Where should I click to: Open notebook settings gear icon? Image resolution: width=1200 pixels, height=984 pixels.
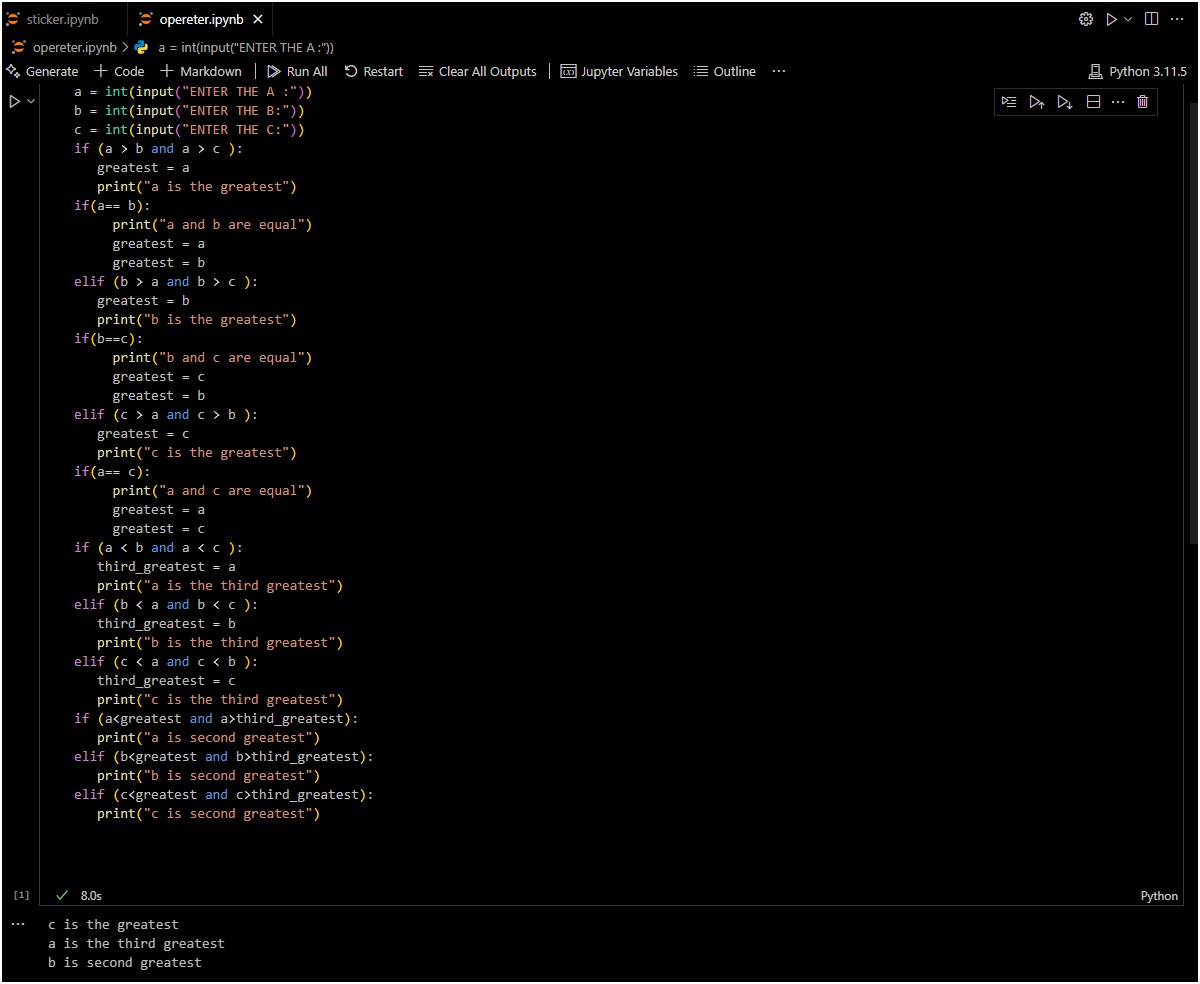click(1086, 19)
